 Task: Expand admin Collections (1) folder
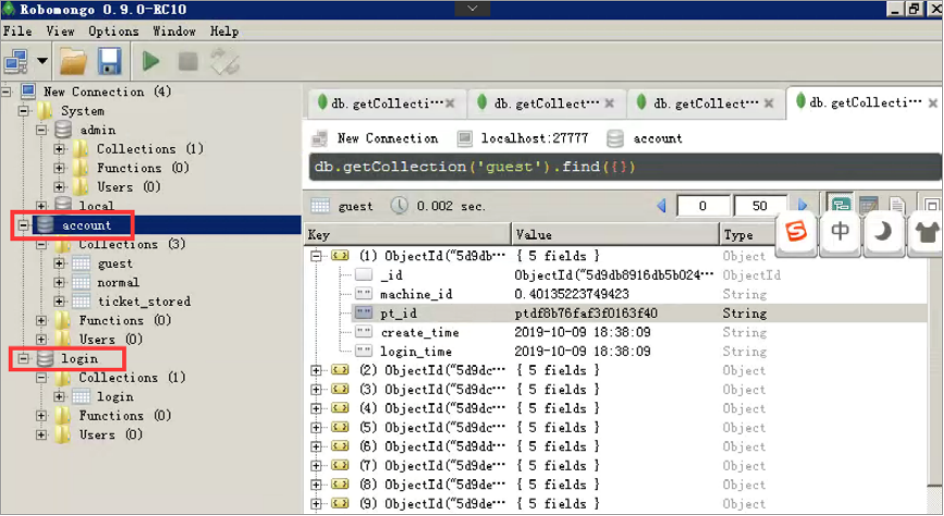[59, 149]
